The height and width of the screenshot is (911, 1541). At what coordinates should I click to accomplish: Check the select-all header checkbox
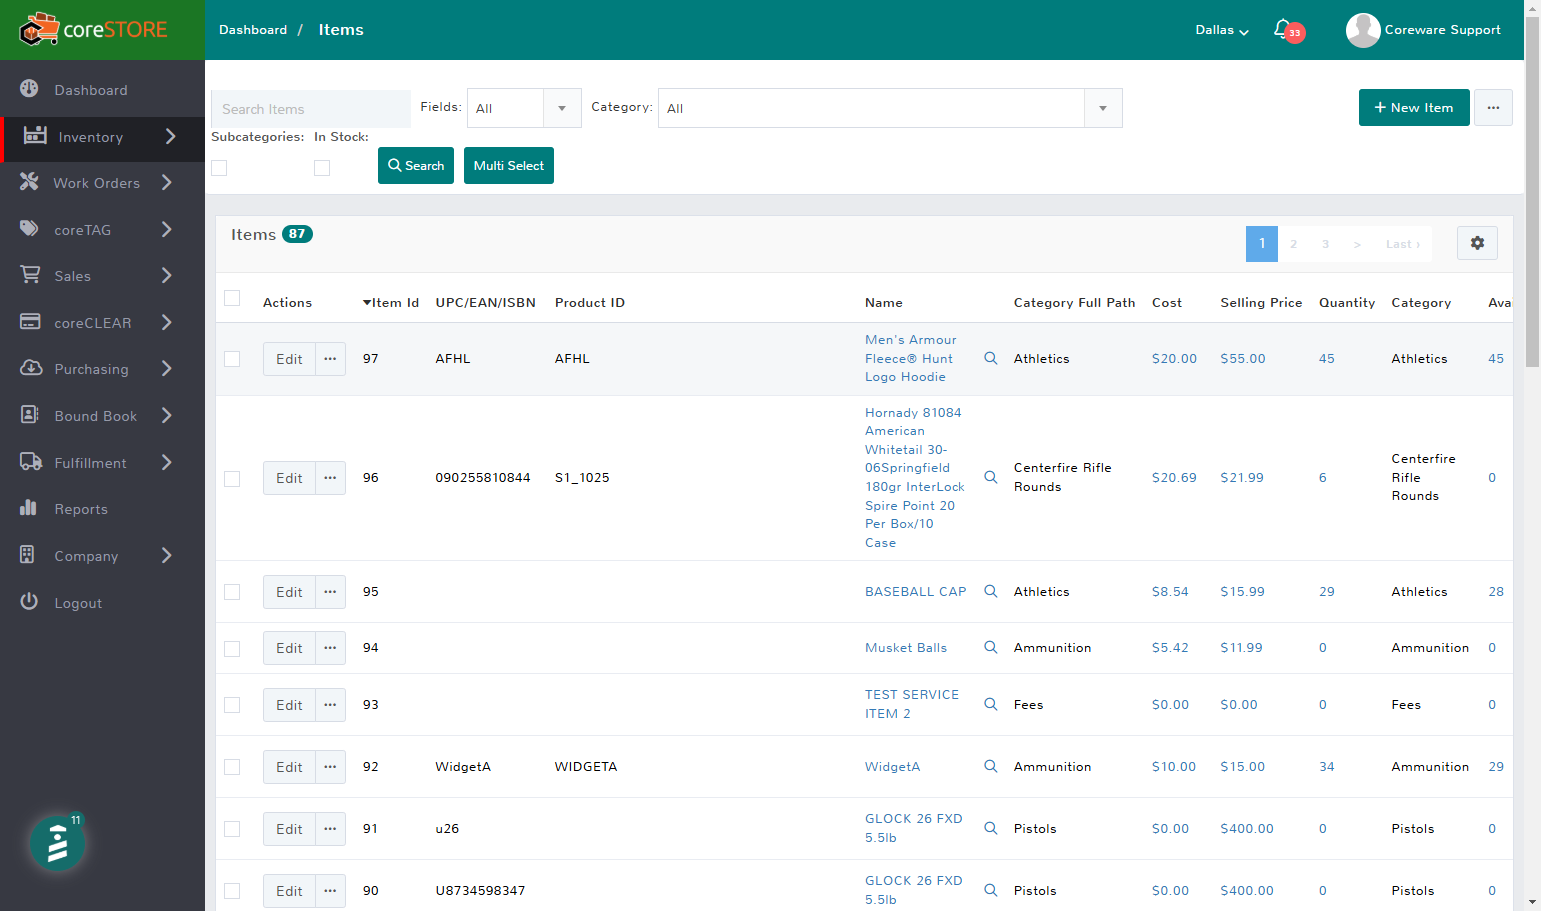[x=232, y=298]
